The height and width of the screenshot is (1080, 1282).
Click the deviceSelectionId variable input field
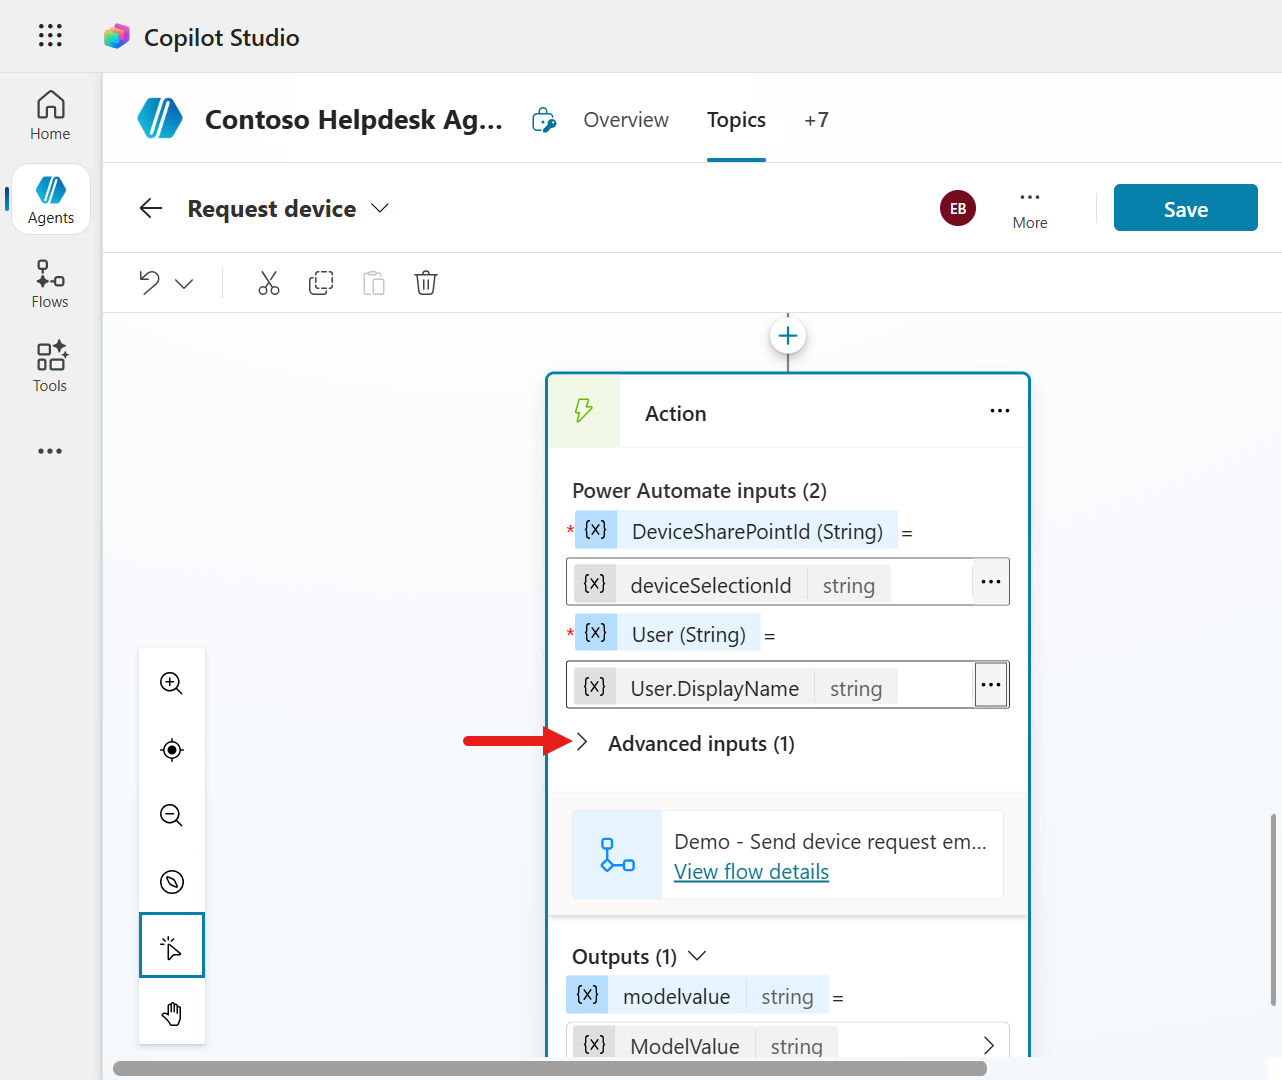[x=768, y=584]
